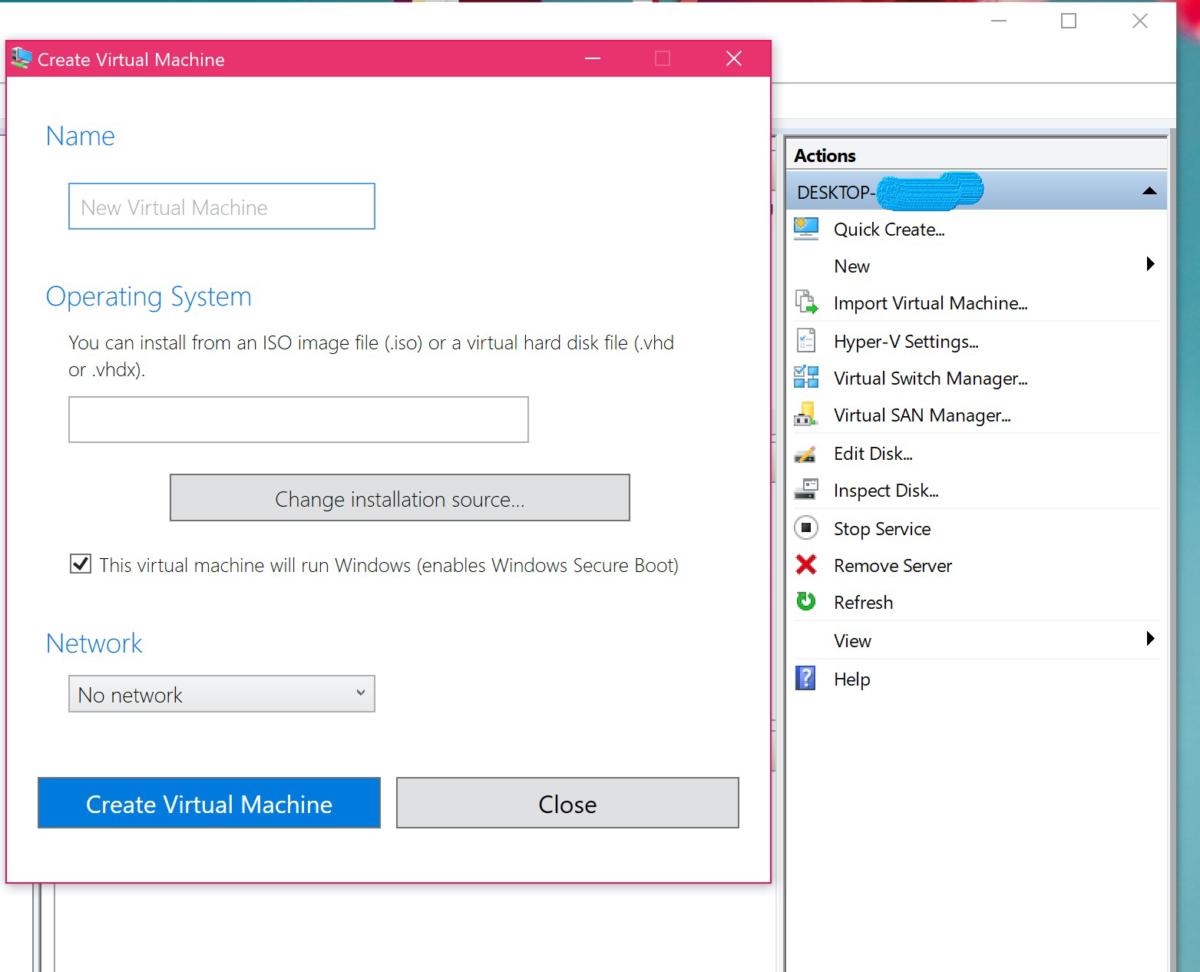Click the Stop Service square icon
This screenshot has width=1200, height=972.
806,528
